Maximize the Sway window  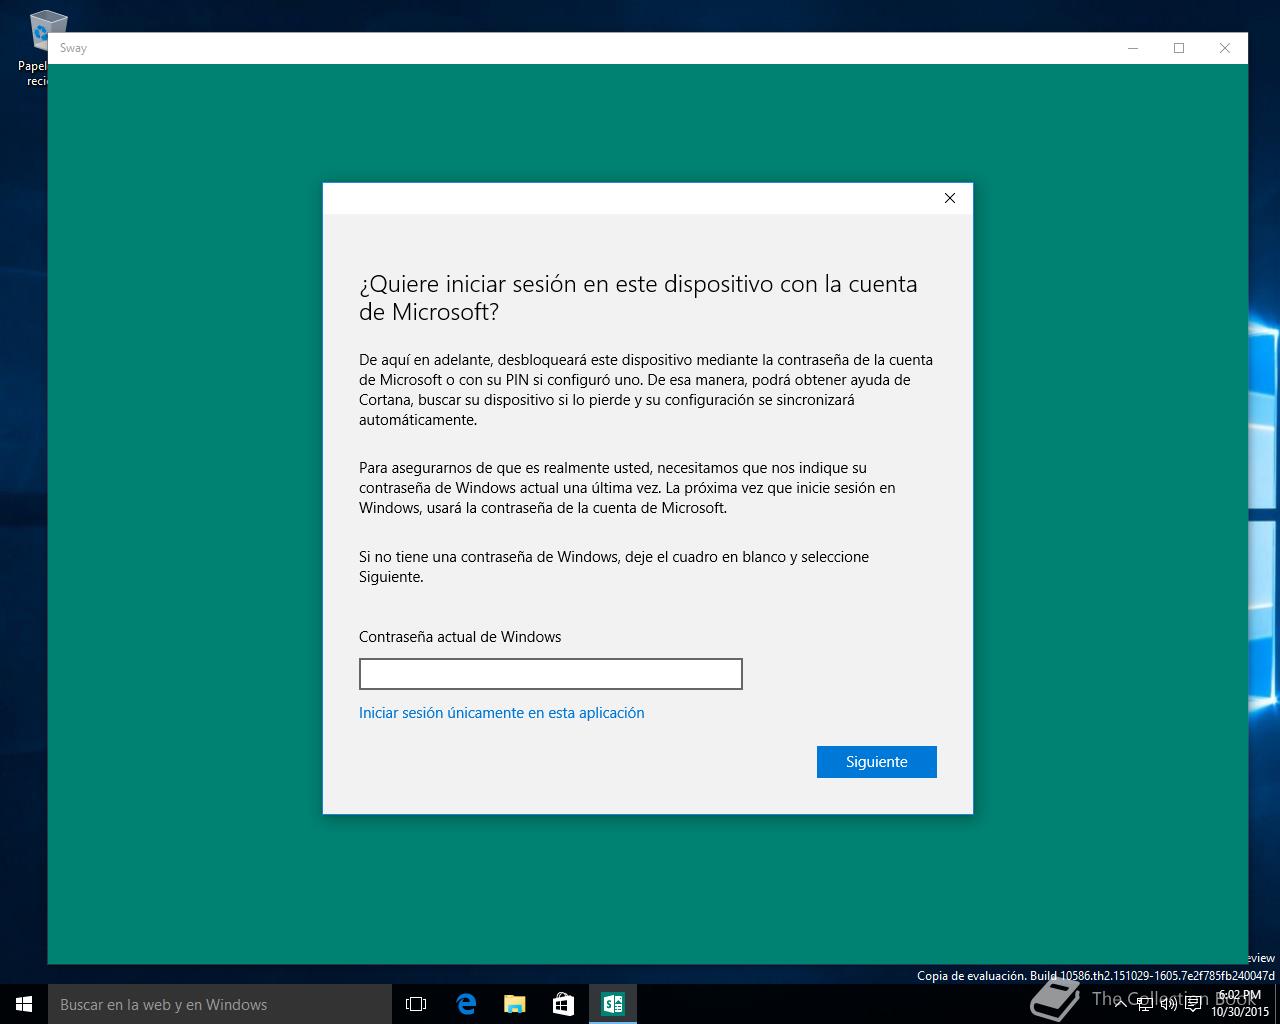tap(1179, 48)
